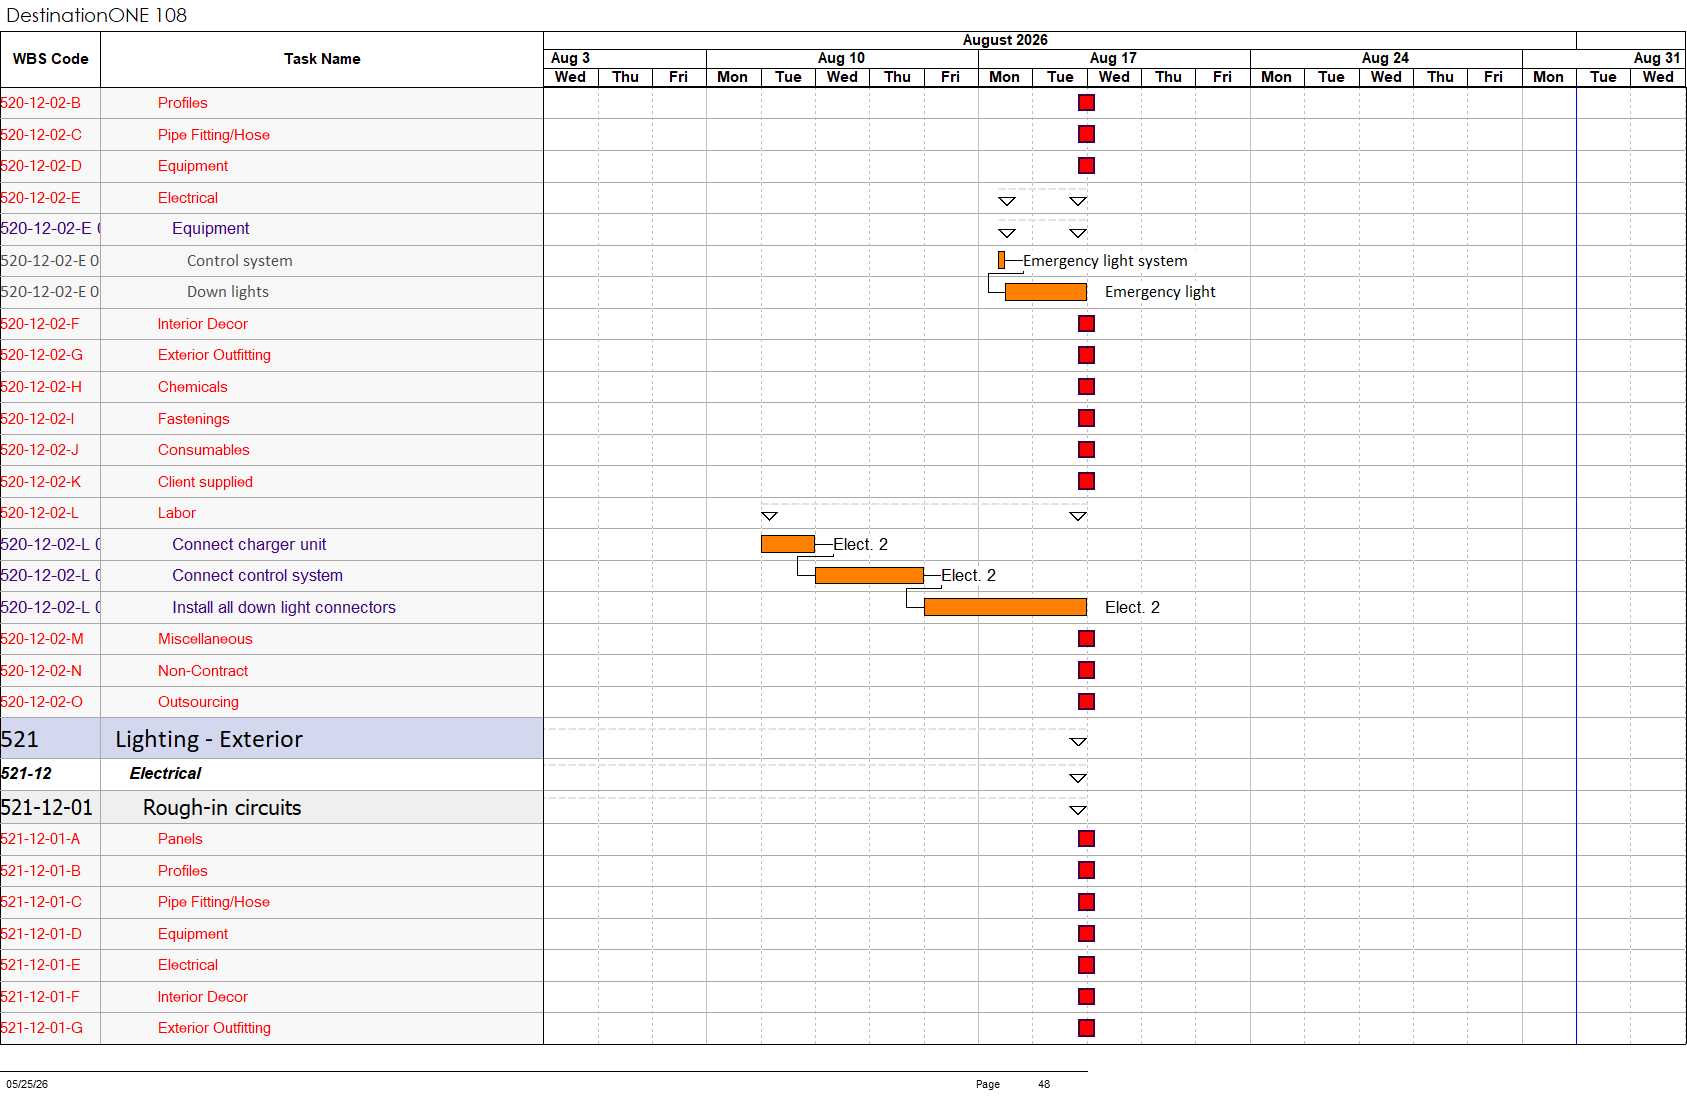Select the Outsourcing task name
The height and width of the screenshot is (1097, 1687).
coord(198,702)
